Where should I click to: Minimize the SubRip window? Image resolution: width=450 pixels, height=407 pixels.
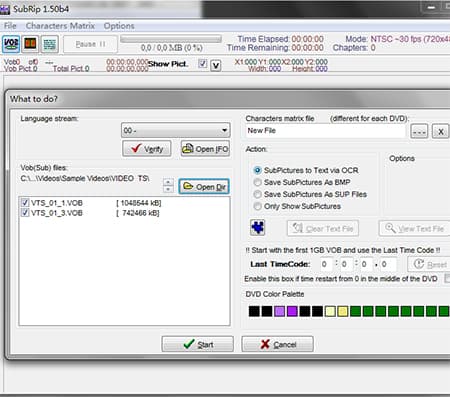tap(432, 8)
